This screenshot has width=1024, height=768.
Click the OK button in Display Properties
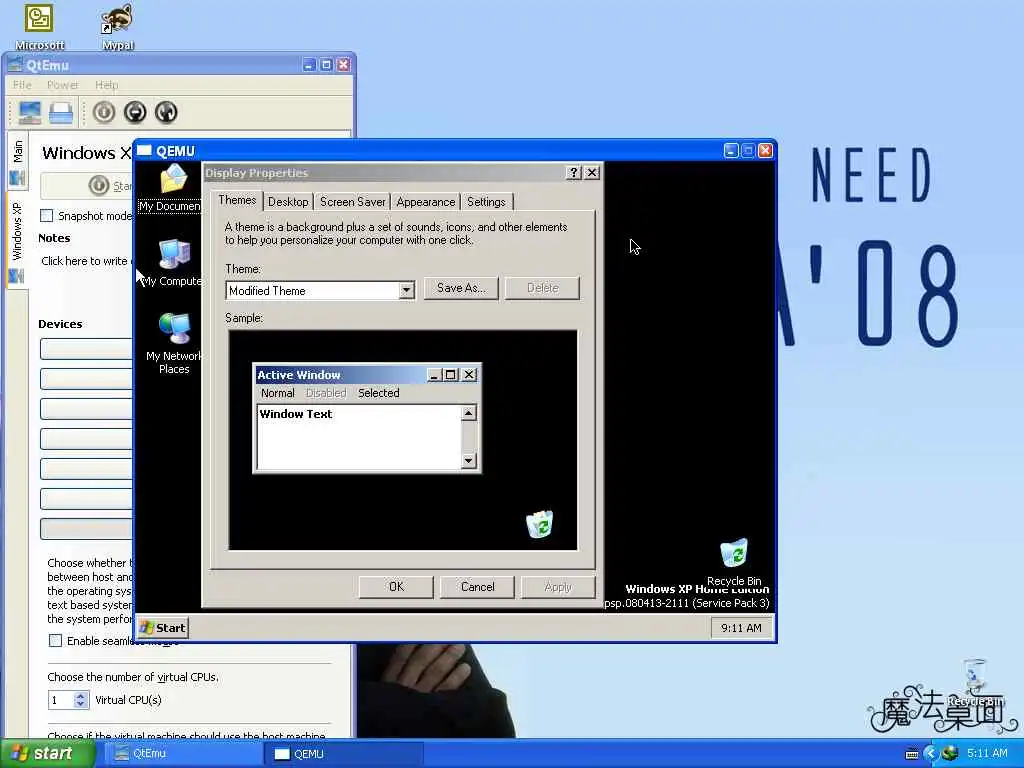396,586
